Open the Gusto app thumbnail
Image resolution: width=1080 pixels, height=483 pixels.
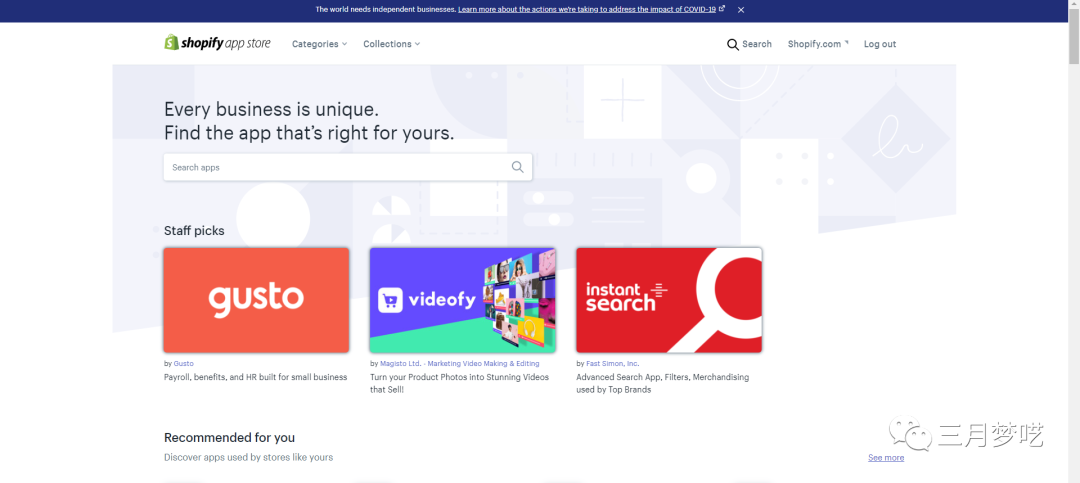(256, 300)
